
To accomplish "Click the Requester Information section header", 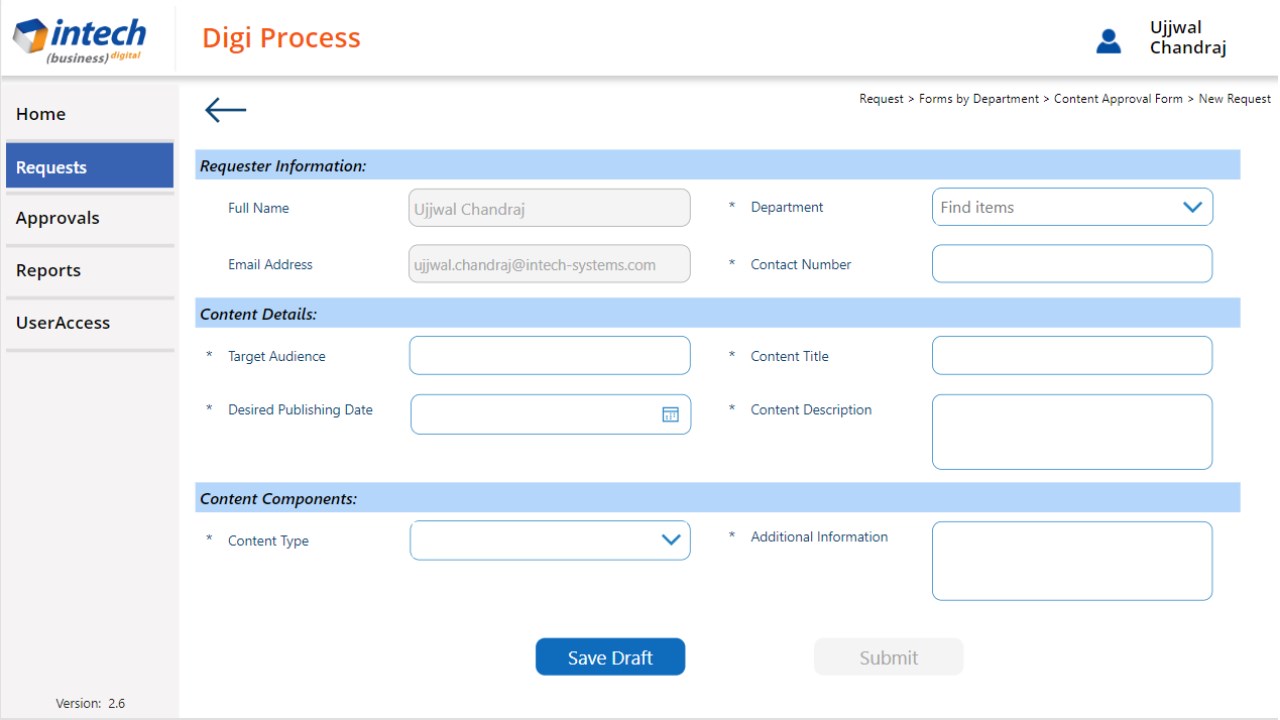I will point(718,165).
